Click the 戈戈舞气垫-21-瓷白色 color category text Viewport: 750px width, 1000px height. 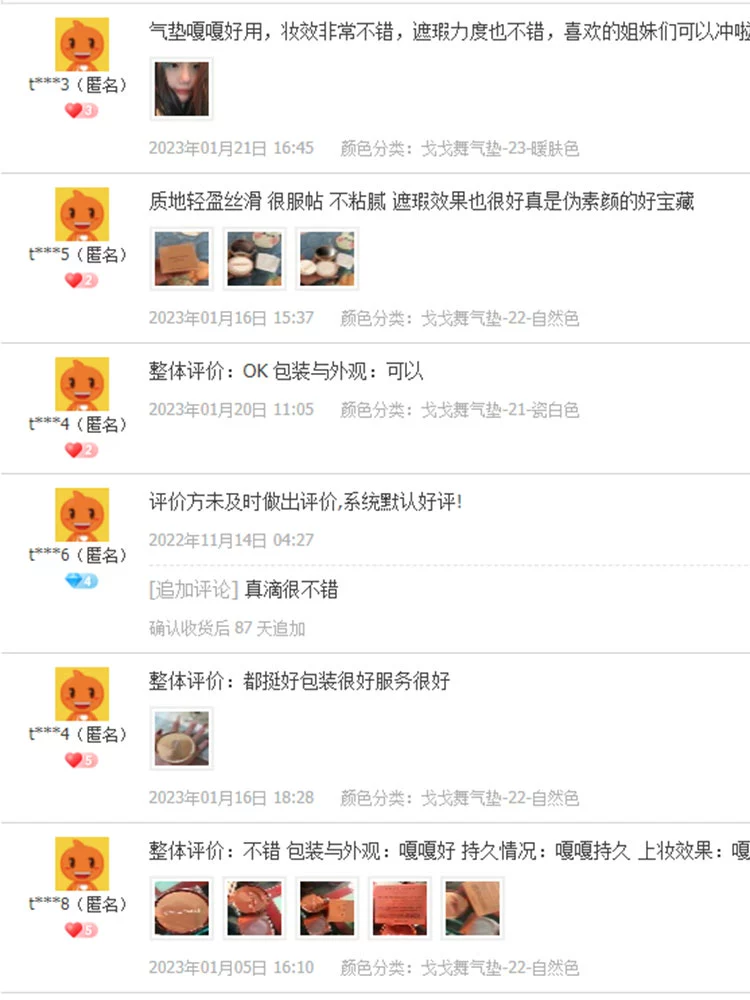pyautogui.click(x=500, y=409)
